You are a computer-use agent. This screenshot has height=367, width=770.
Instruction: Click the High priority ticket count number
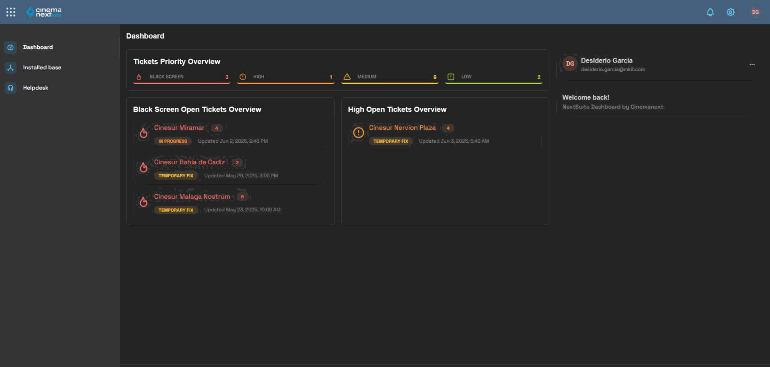331,77
